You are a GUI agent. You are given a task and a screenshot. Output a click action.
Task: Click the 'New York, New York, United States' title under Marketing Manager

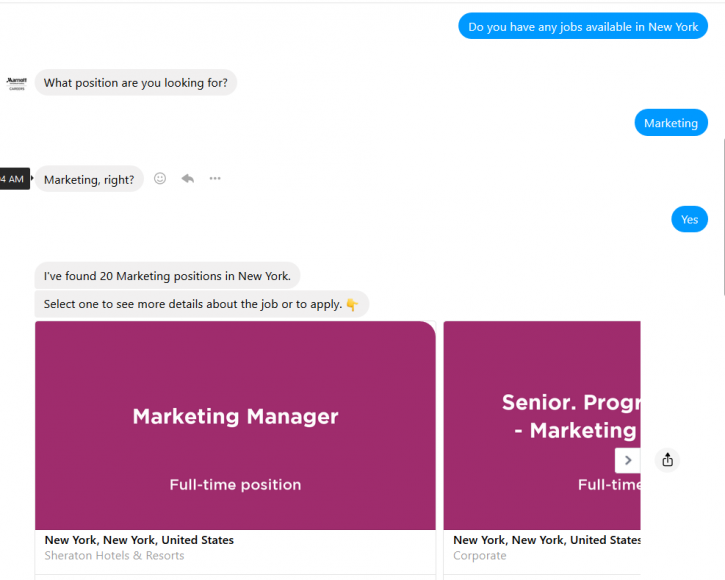pyautogui.click(x=139, y=540)
